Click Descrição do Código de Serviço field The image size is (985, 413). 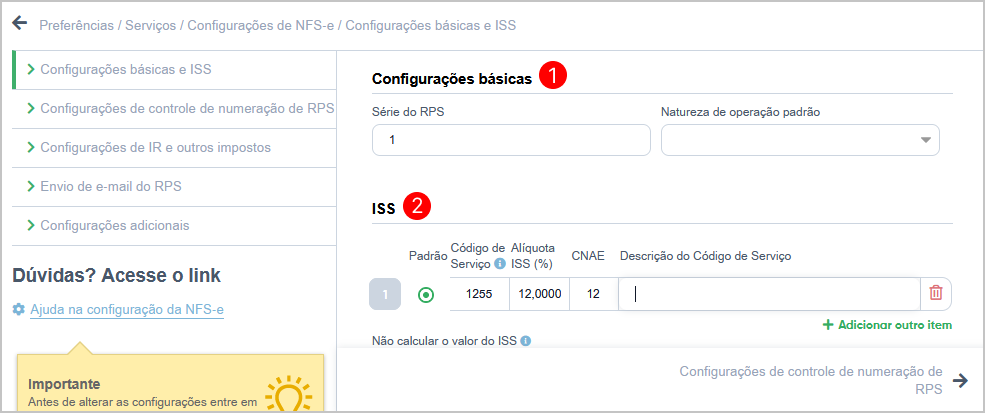(x=769, y=294)
